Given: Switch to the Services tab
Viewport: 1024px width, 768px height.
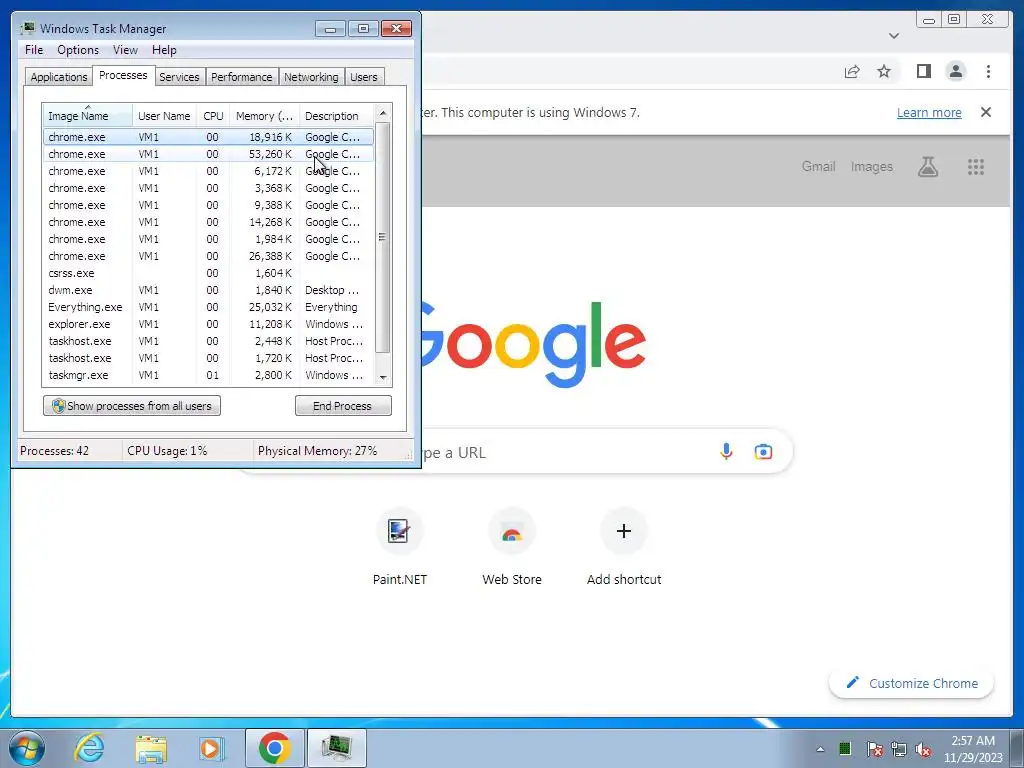Looking at the screenshot, I should [179, 77].
